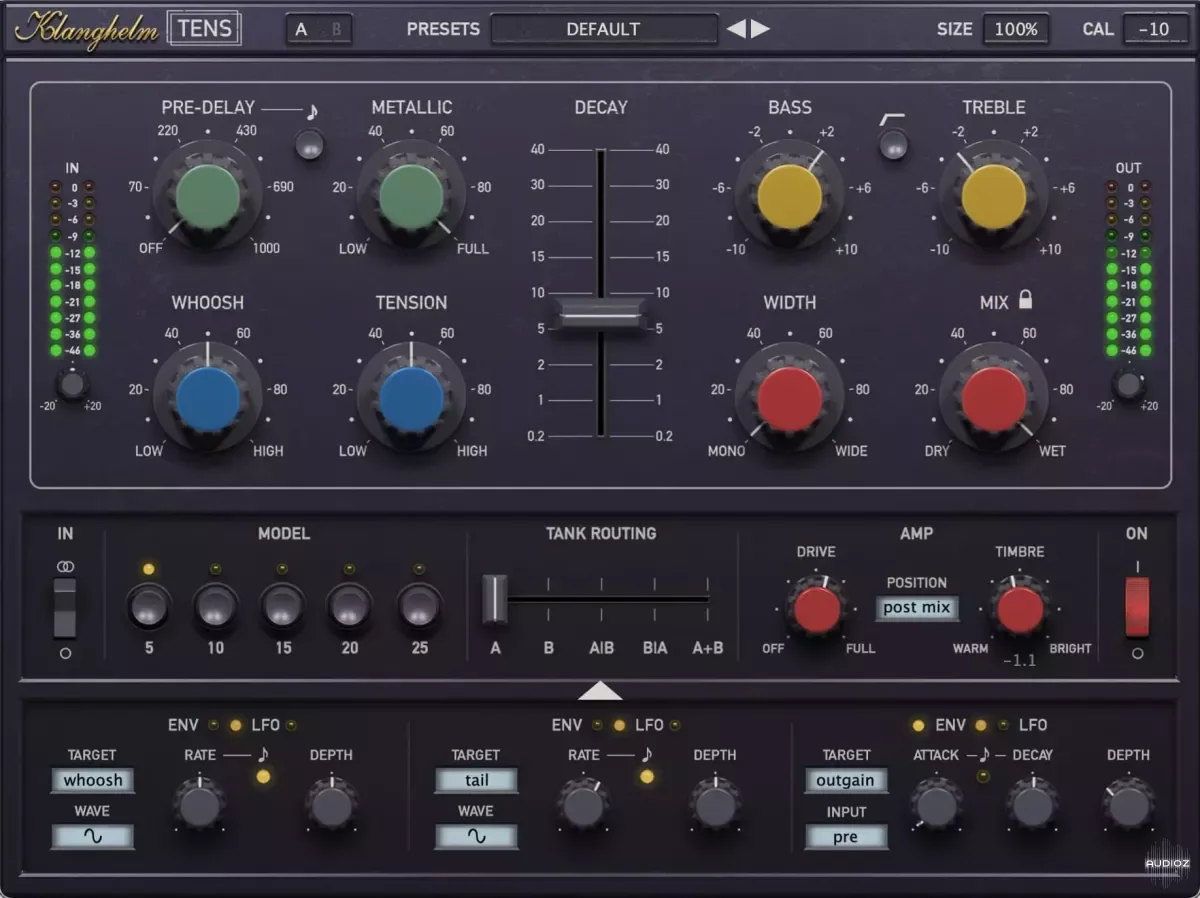Click the Amp Timbre knob
Screen dimensions: 1200x898
pos(1020,609)
